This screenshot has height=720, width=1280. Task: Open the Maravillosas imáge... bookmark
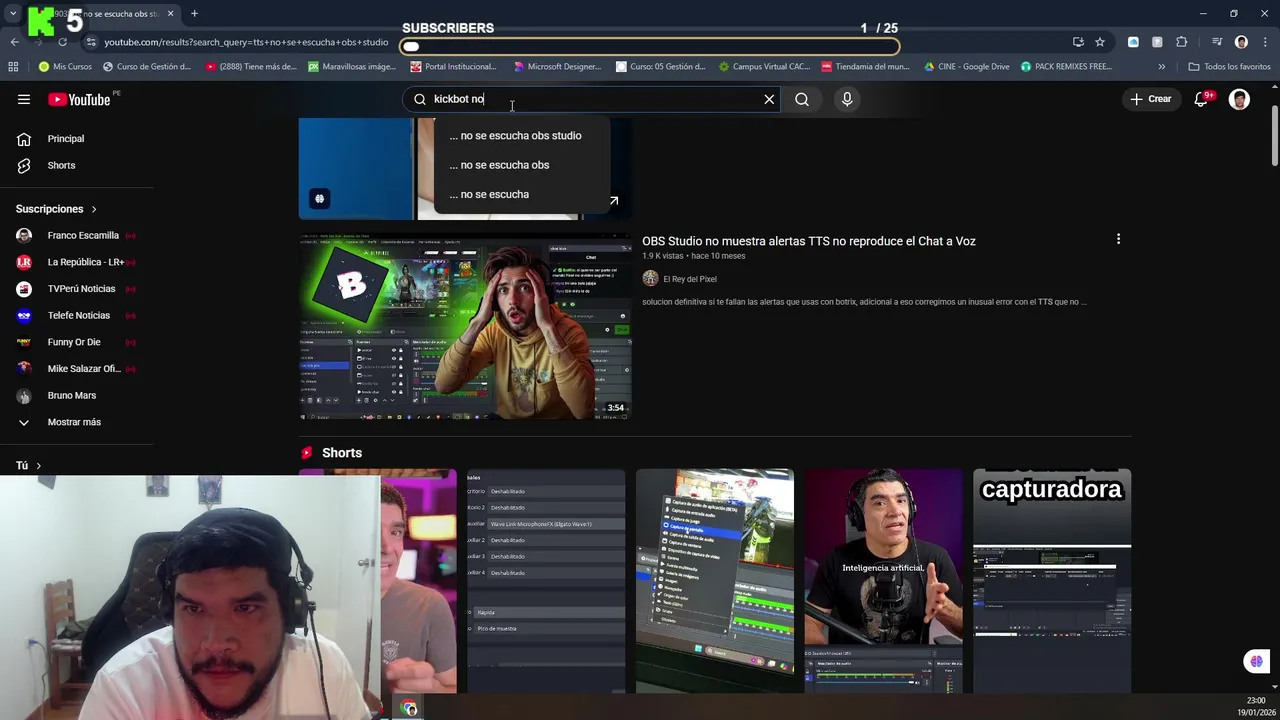[x=352, y=67]
